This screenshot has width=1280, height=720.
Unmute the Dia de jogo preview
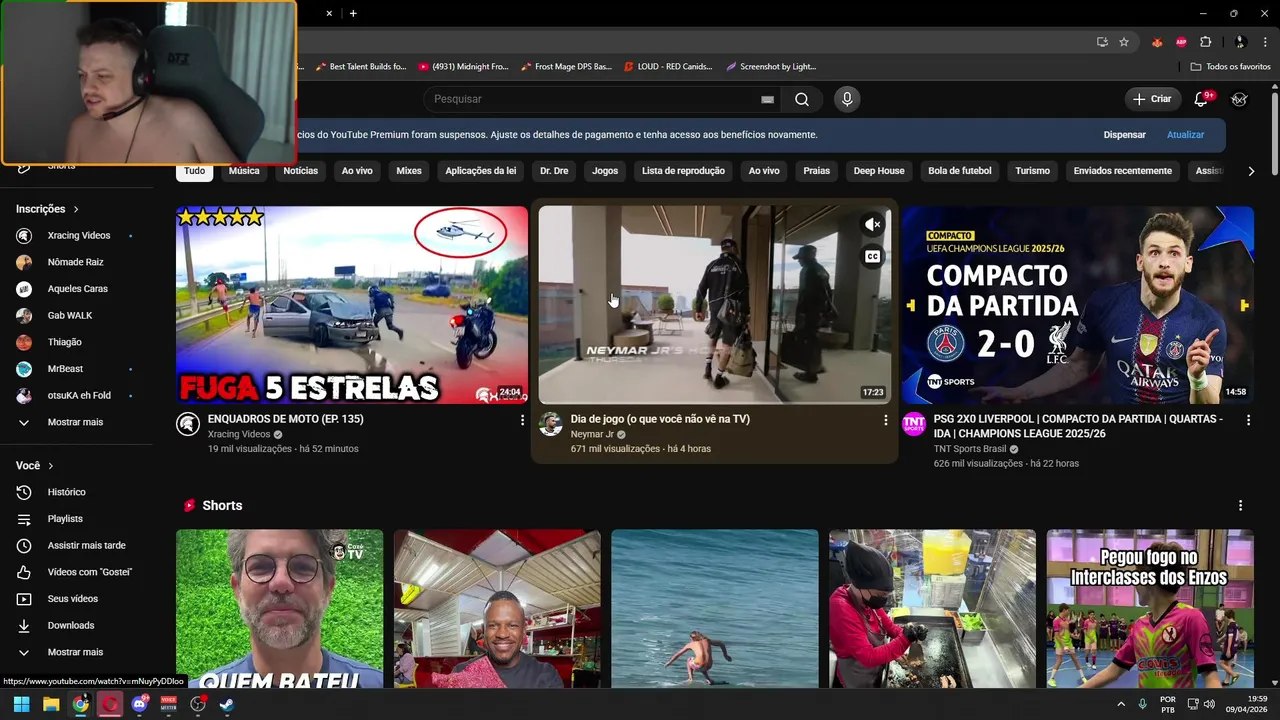(873, 225)
